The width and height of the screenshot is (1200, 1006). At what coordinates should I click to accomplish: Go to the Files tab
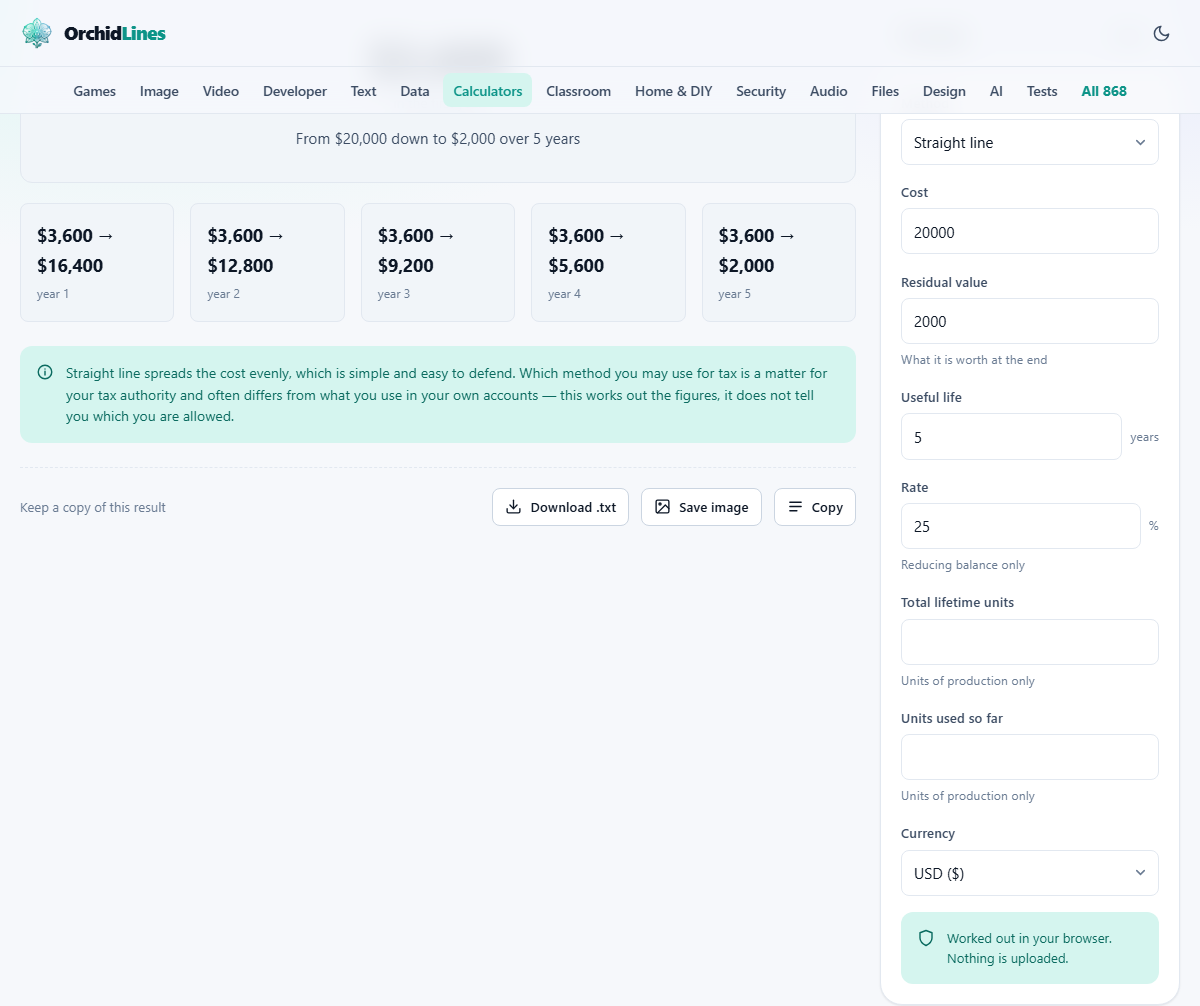[x=885, y=91]
